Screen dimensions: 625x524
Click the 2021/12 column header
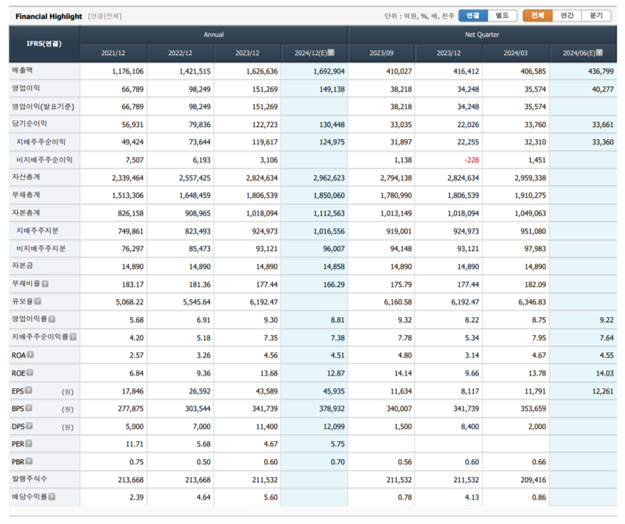click(x=113, y=53)
